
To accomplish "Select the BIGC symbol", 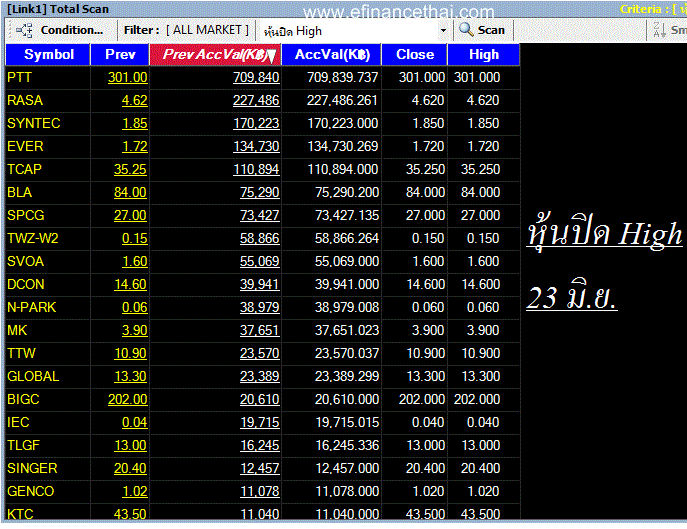I will click(23, 399).
